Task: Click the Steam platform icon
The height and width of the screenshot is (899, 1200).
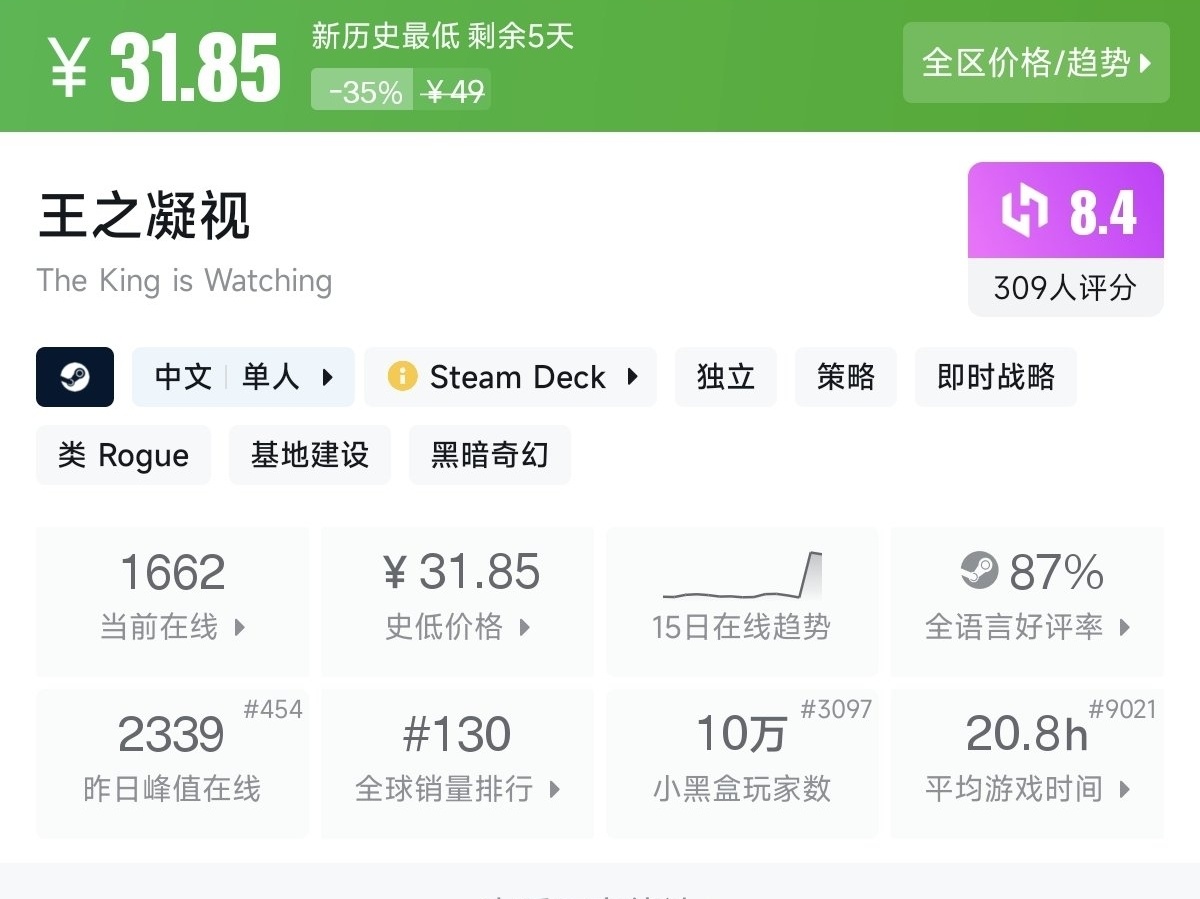Action: [x=75, y=377]
